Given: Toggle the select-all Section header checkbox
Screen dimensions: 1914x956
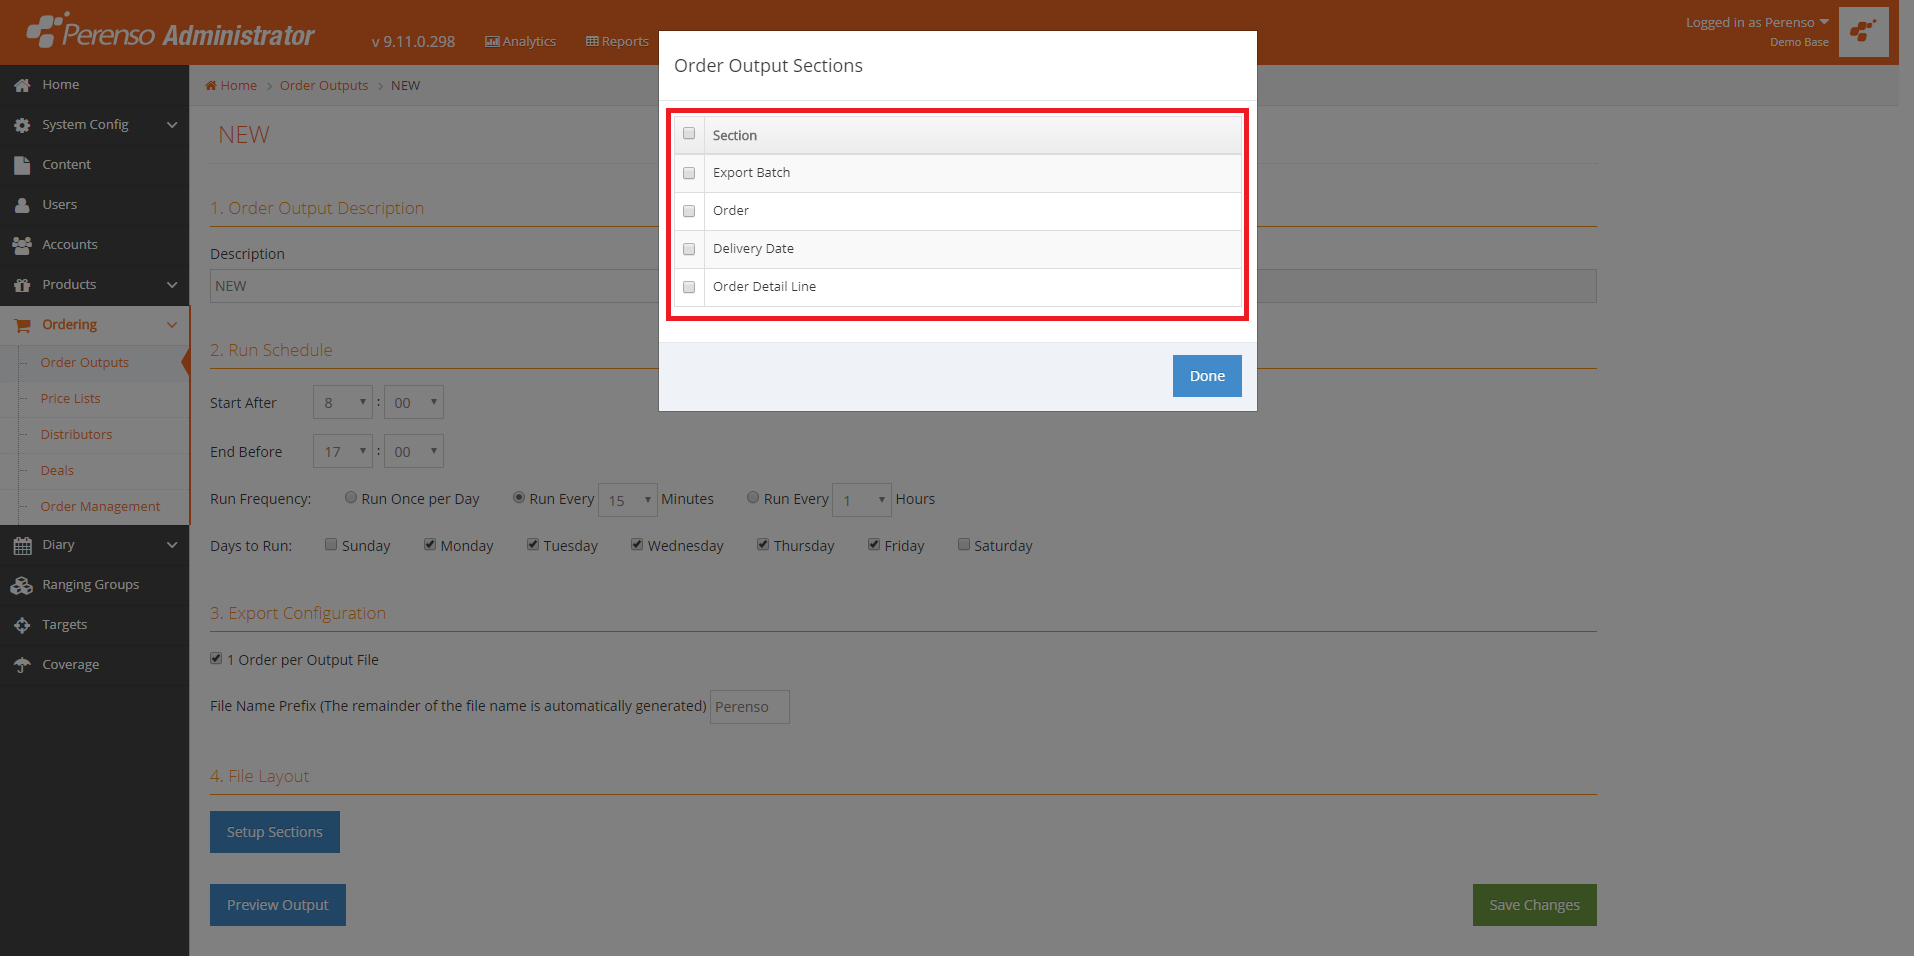Looking at the screenshot, I should point(689,133).
